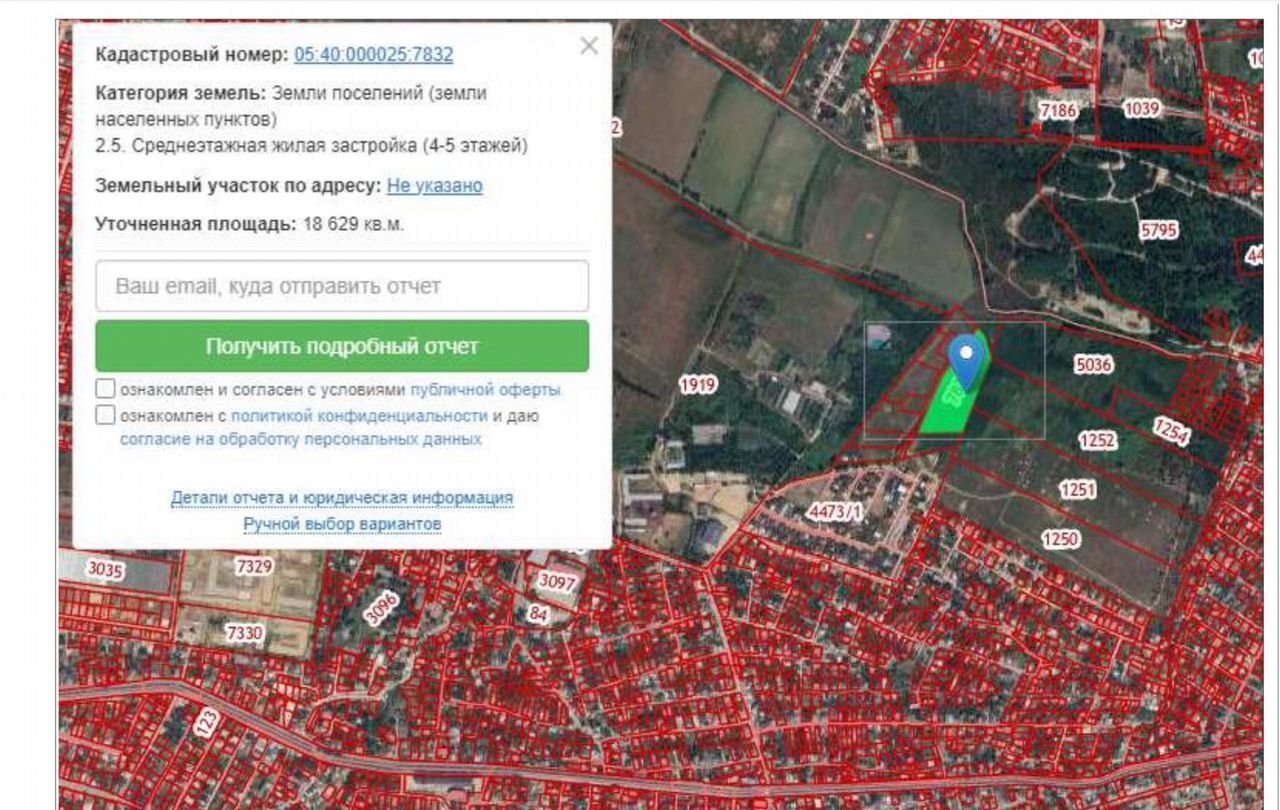1280x810 pixels.
Task: Expand 'Детали отчета и юридическая информация'
Action: (342, 497)
